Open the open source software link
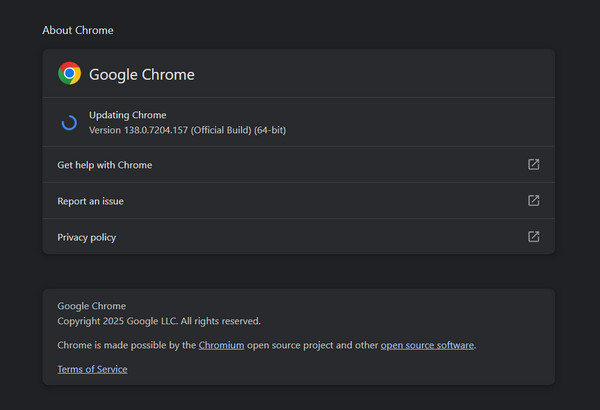 [427, 345]
